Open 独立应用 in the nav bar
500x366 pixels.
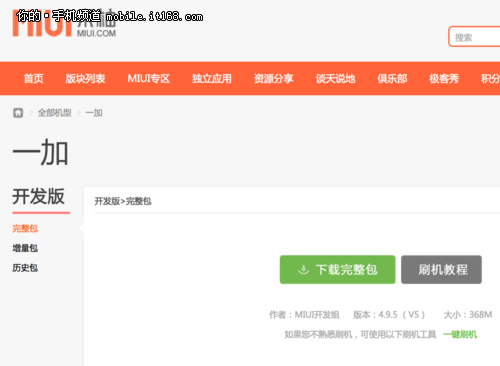pyautogui.click(x=212, y=79)
